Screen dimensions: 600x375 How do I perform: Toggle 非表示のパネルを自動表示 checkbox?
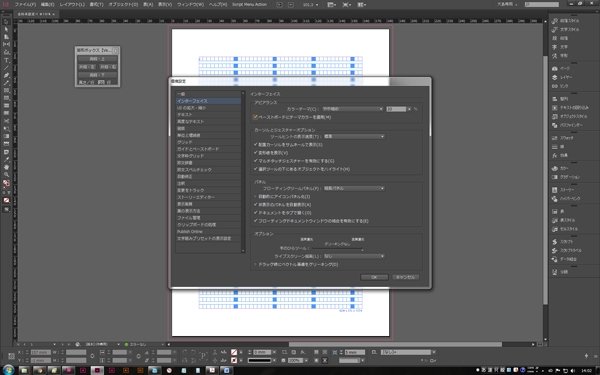tap(256, 204)
